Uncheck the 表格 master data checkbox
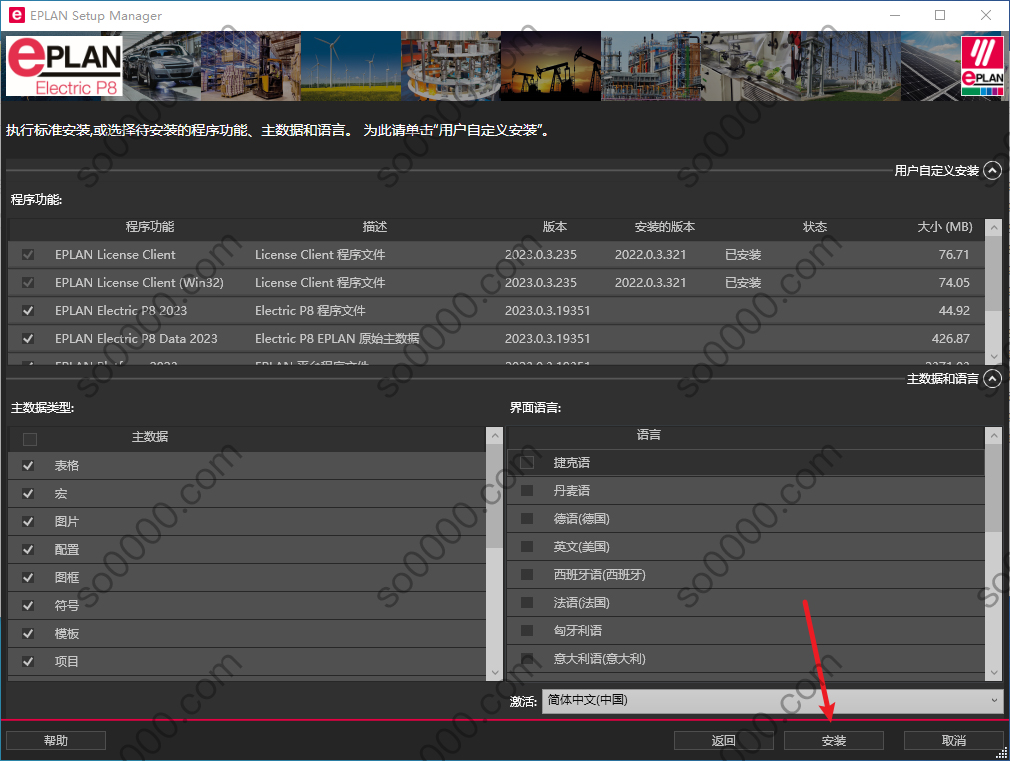 (x=28, y=465)
